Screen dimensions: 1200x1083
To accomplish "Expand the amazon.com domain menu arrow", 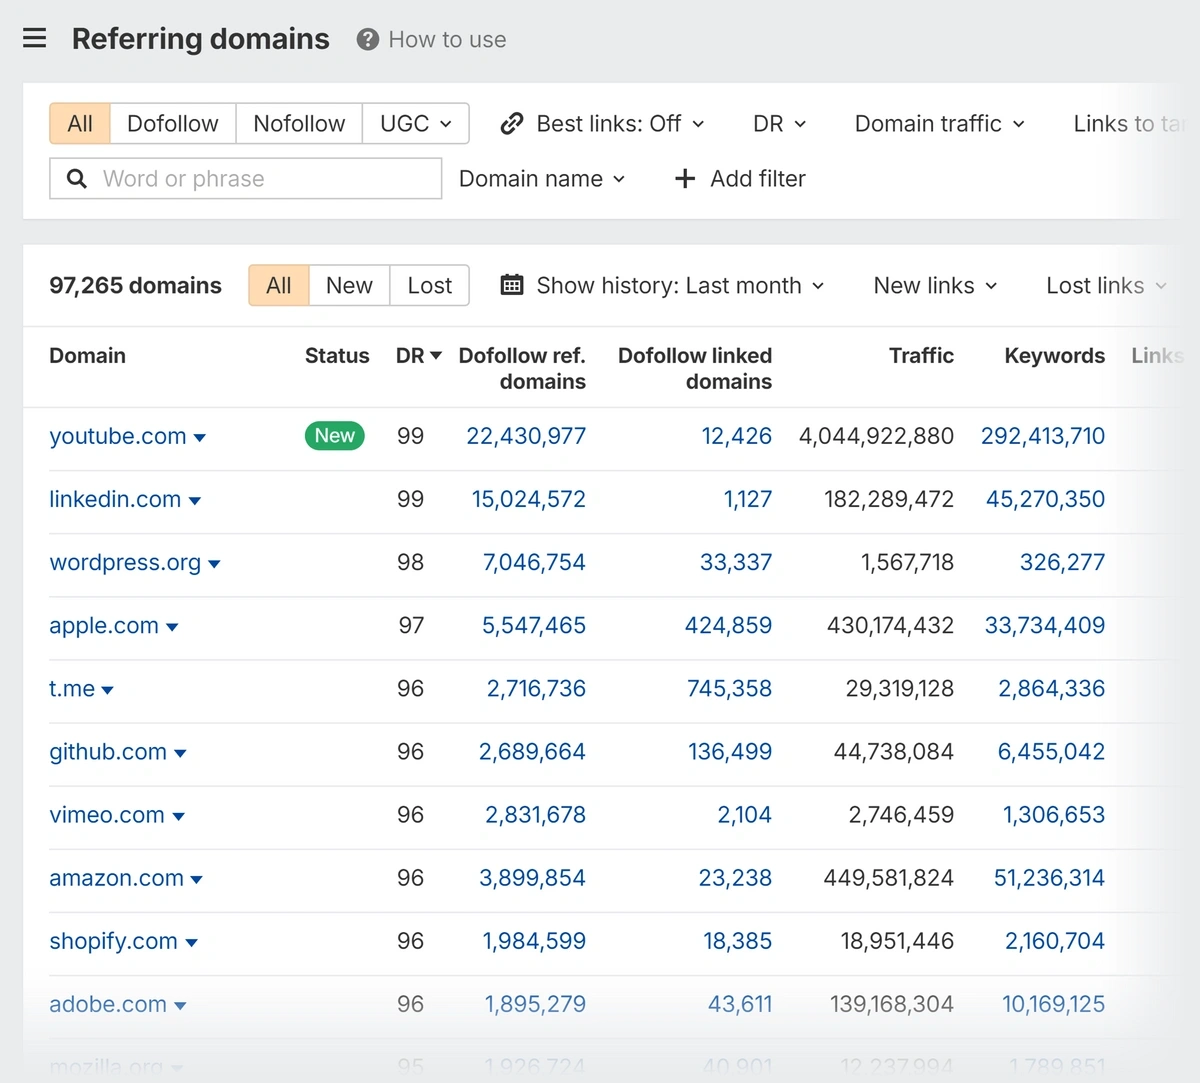I will pos(197,879).
